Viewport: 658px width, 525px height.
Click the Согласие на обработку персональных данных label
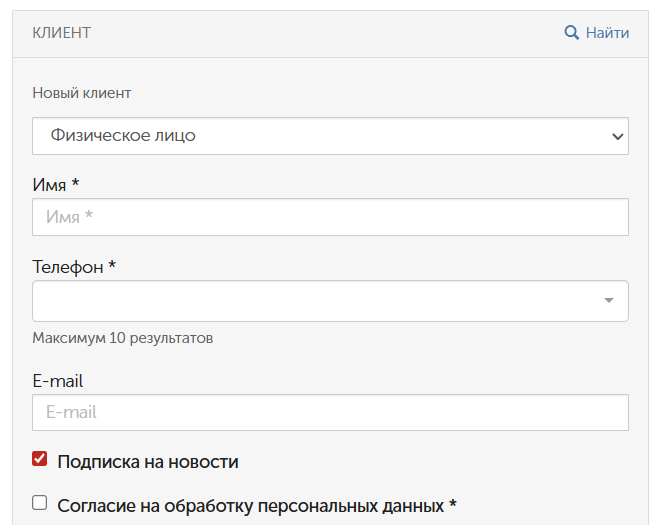(257, 506)
